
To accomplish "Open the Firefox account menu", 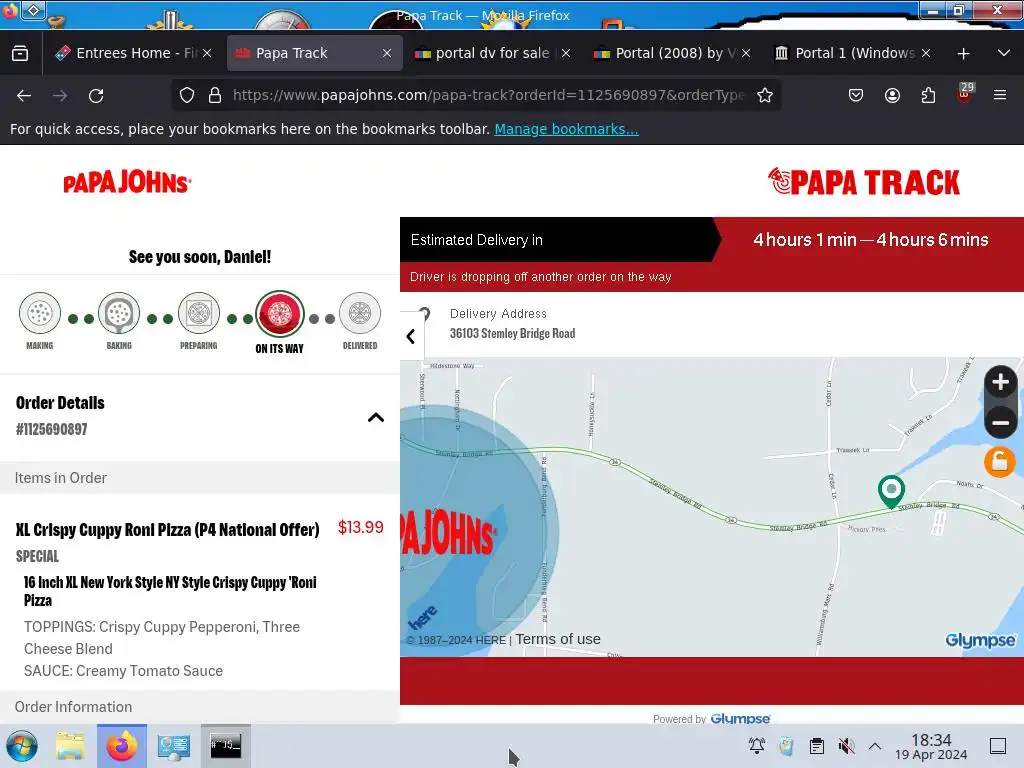I will [892, 95].
